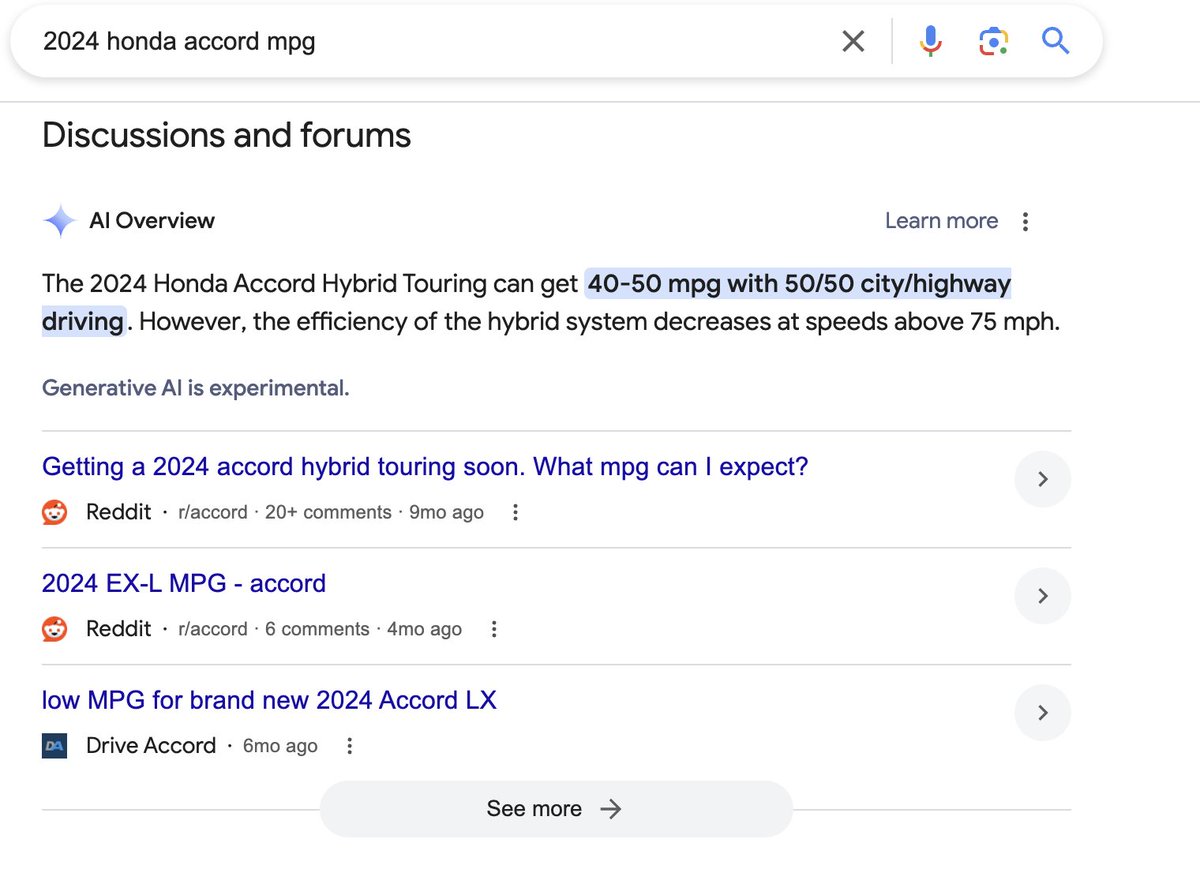1200x884 pixels.
Task: Click Reddit icon for hybrid touring post
Action: [55, 512]
